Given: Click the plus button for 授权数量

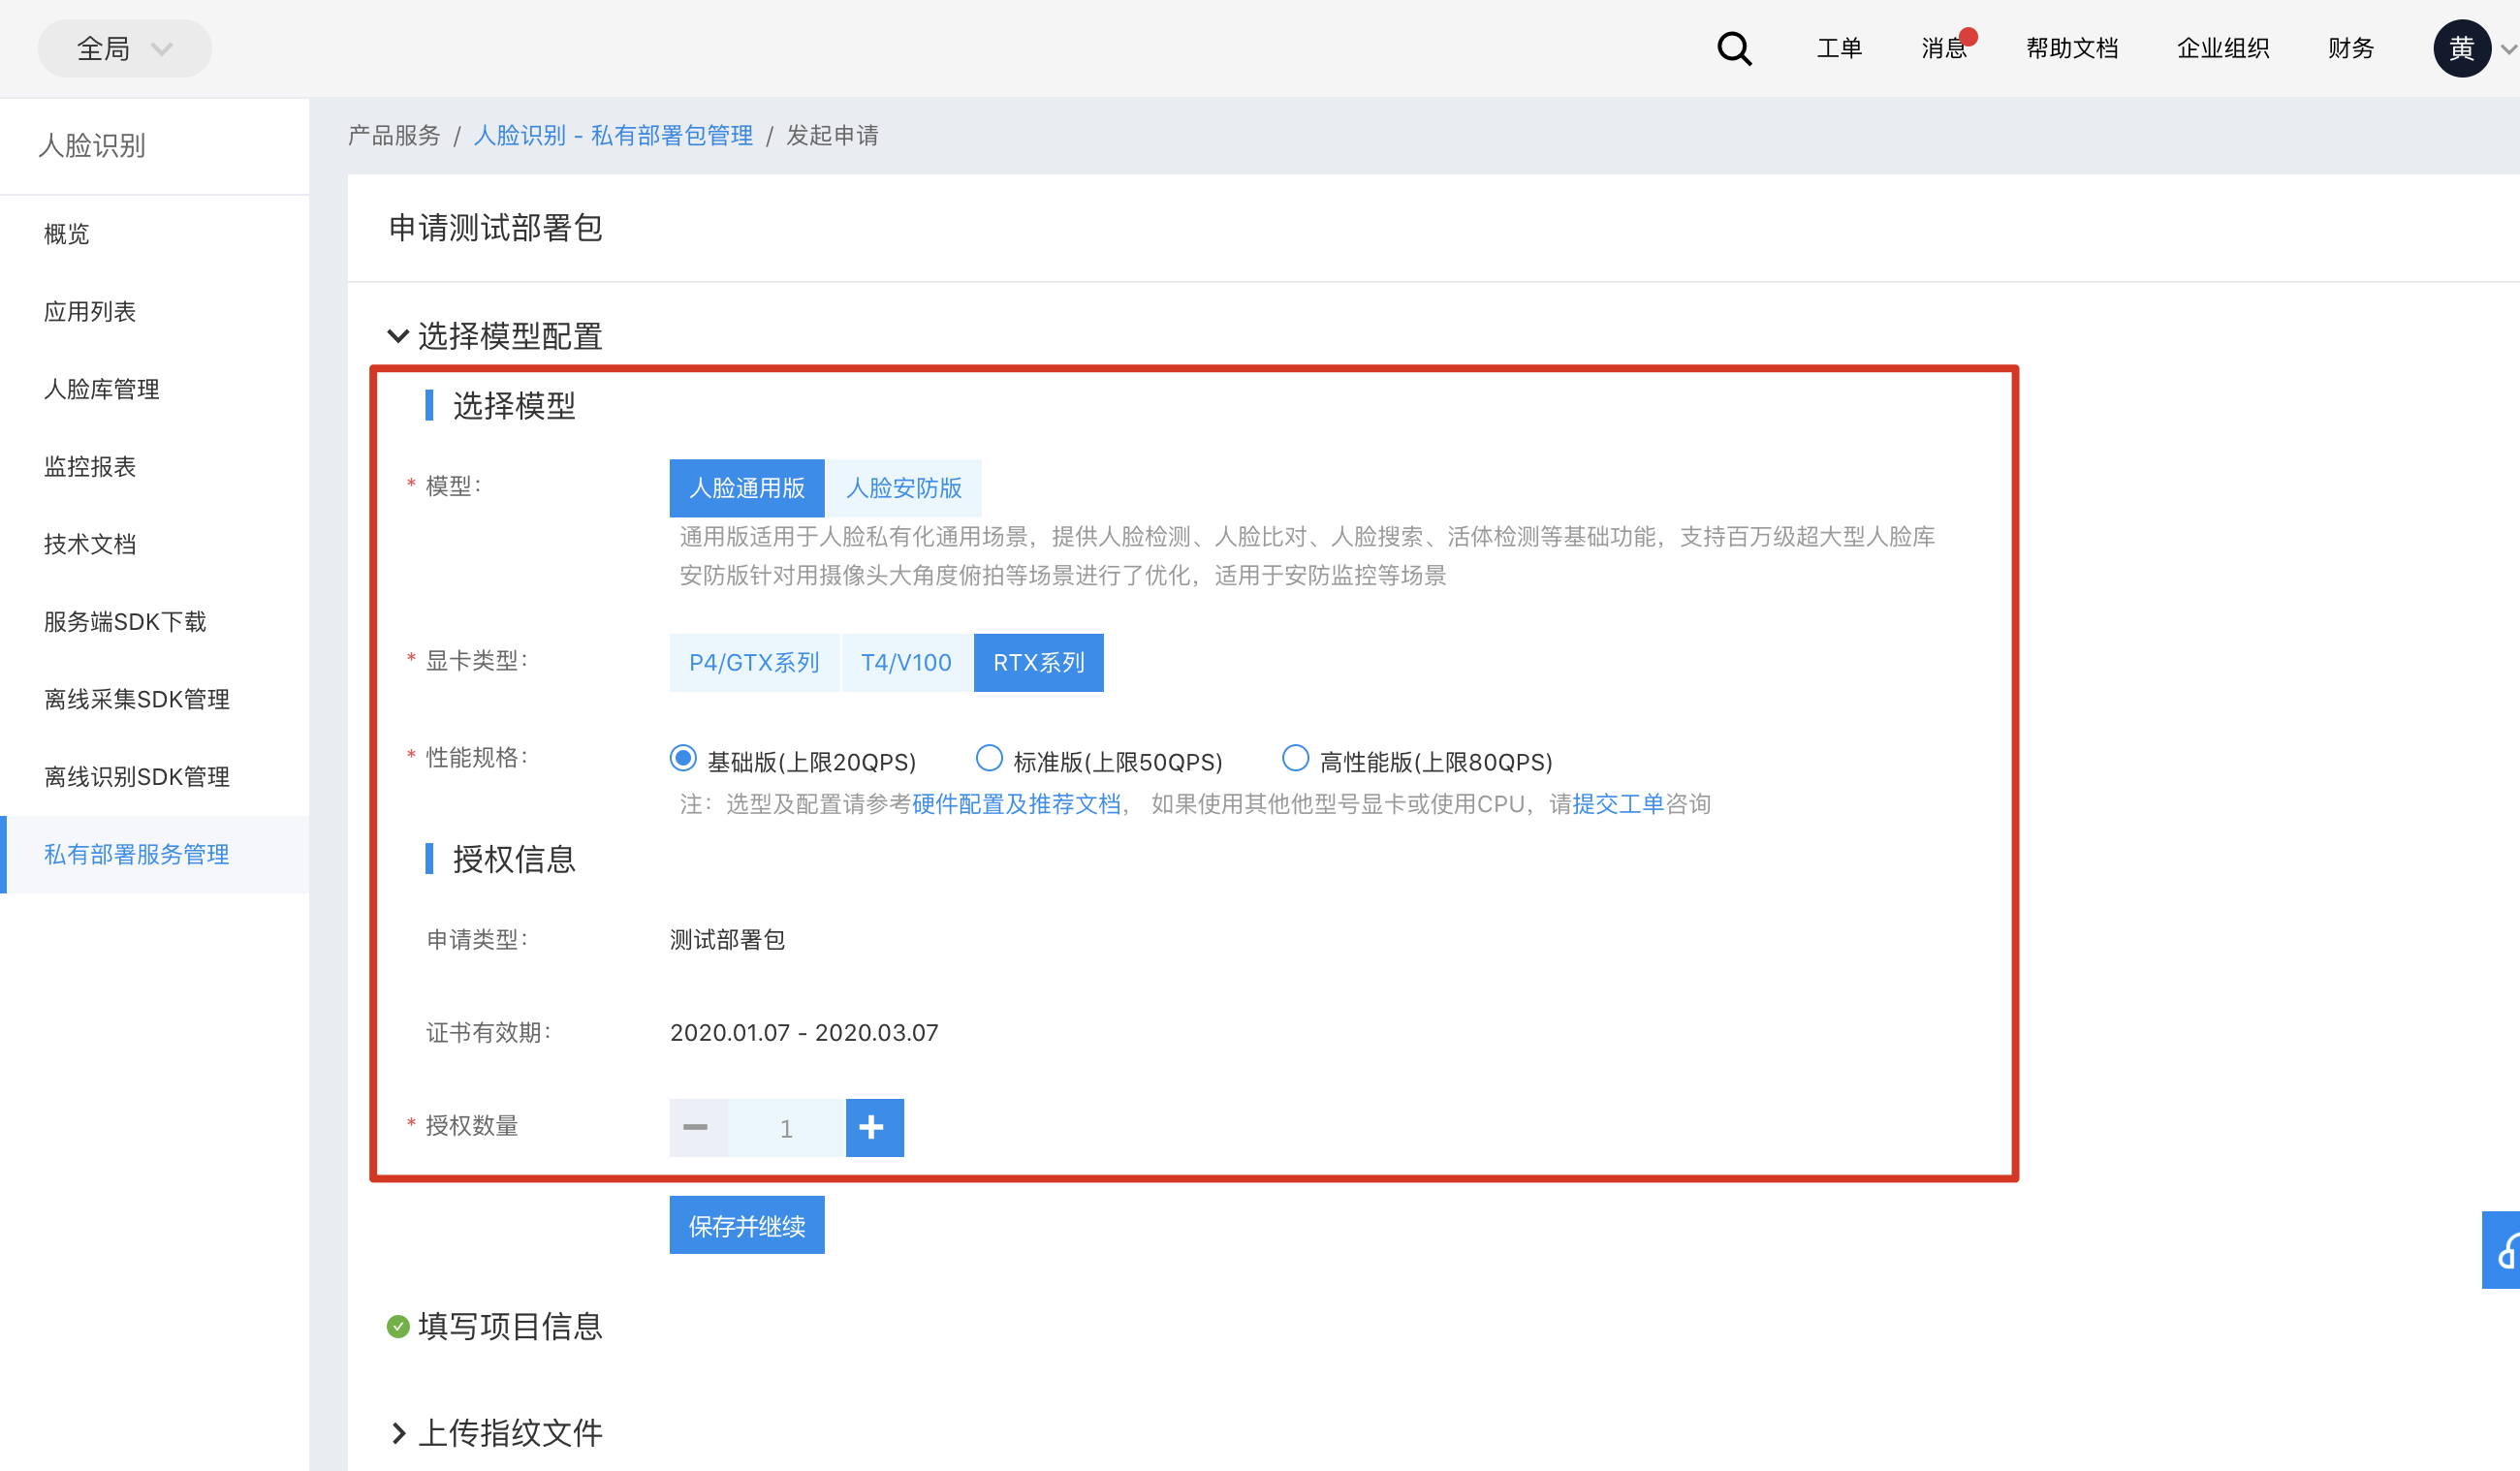Looking at the screenshot, I should (x=873, y=1127).
